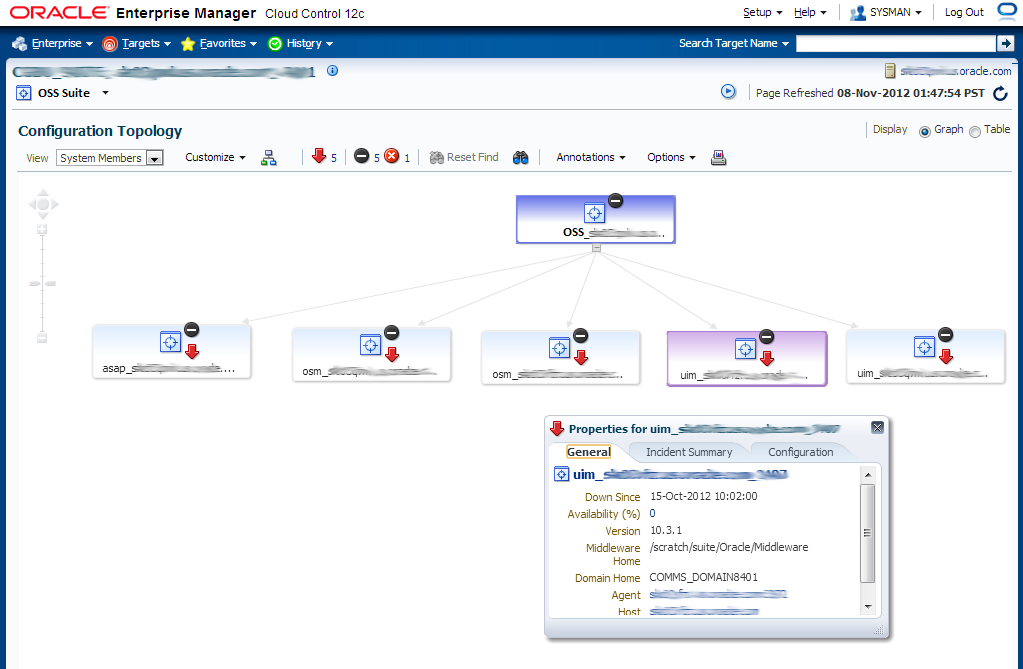Click the zoom slider middle handle
The height and width of the screenshot is (669, 1023).
click(x=42, y=283)
